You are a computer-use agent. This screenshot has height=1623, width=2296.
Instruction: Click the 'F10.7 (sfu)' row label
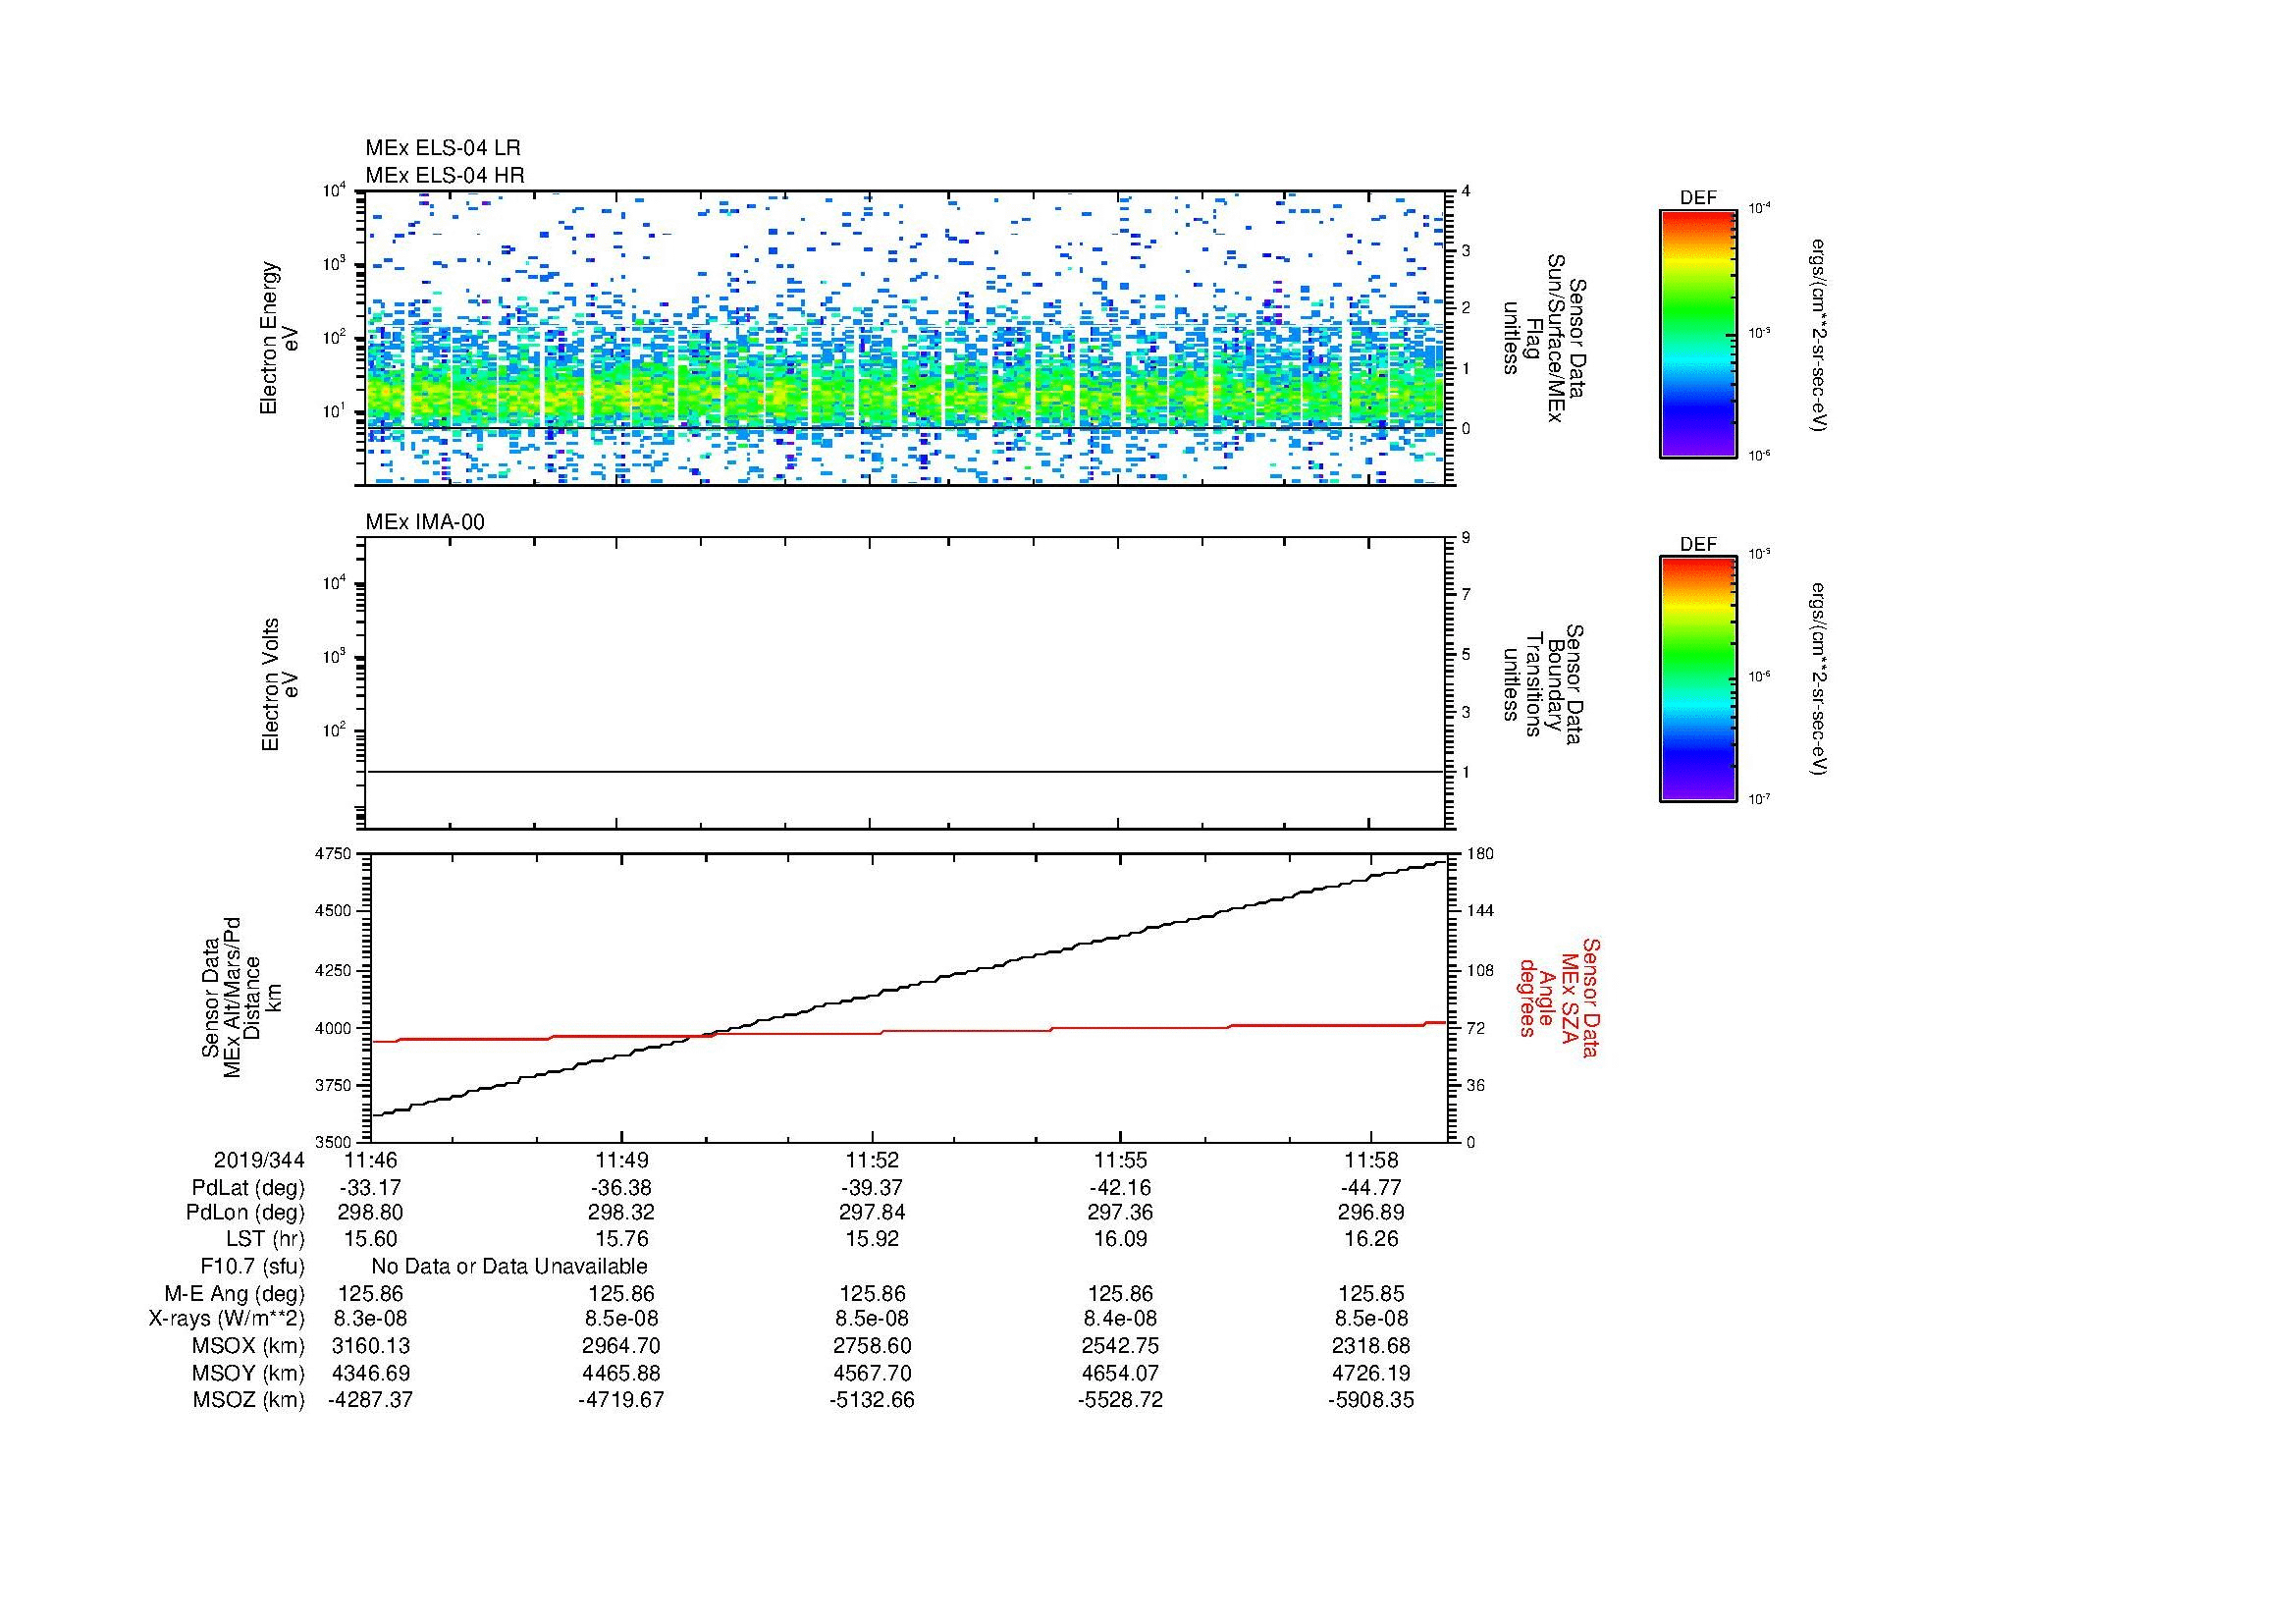click(x=252, y=1266)
